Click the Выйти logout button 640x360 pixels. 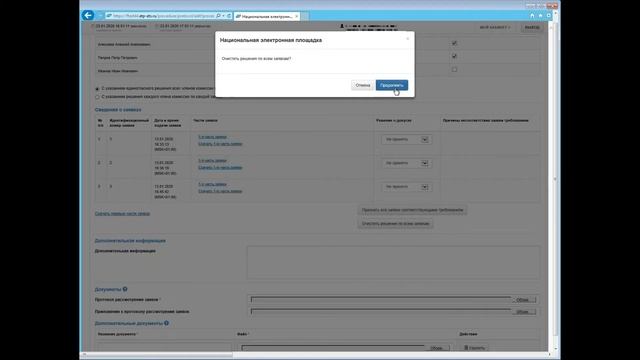tap(532, 27)
